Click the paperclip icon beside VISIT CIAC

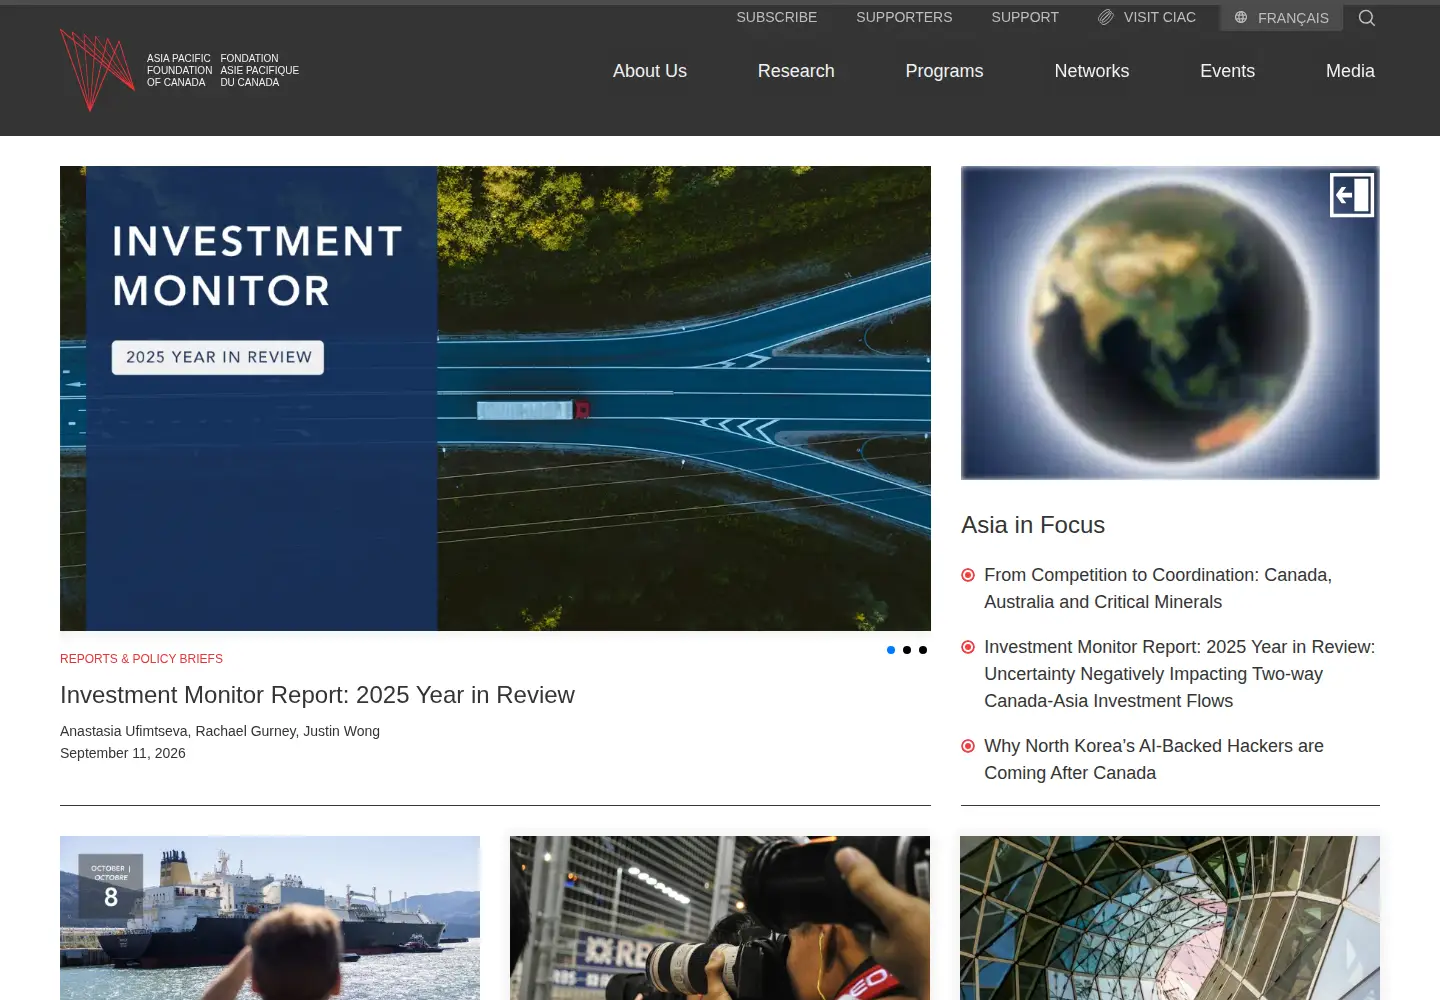click(x=1106, y=17)
